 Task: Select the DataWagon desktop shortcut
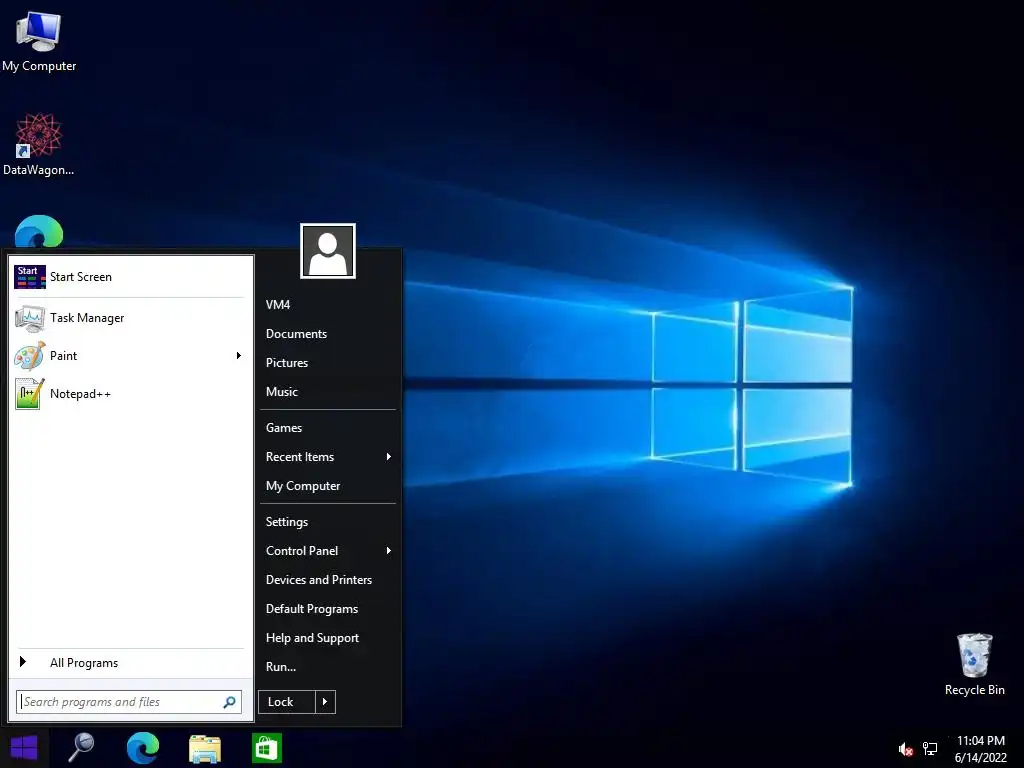[39, 144]
